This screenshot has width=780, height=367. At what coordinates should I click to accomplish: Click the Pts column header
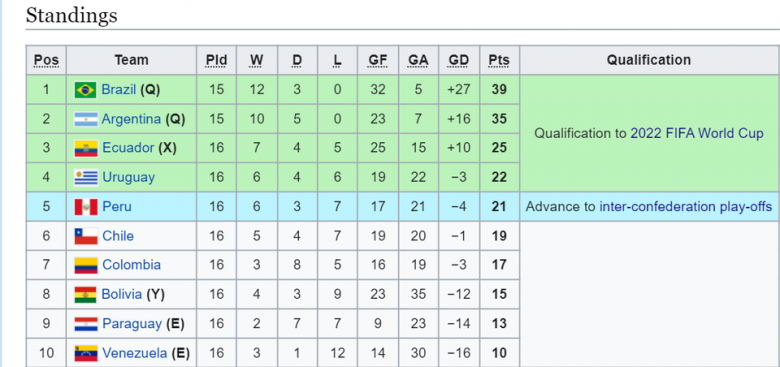(499, 60)
